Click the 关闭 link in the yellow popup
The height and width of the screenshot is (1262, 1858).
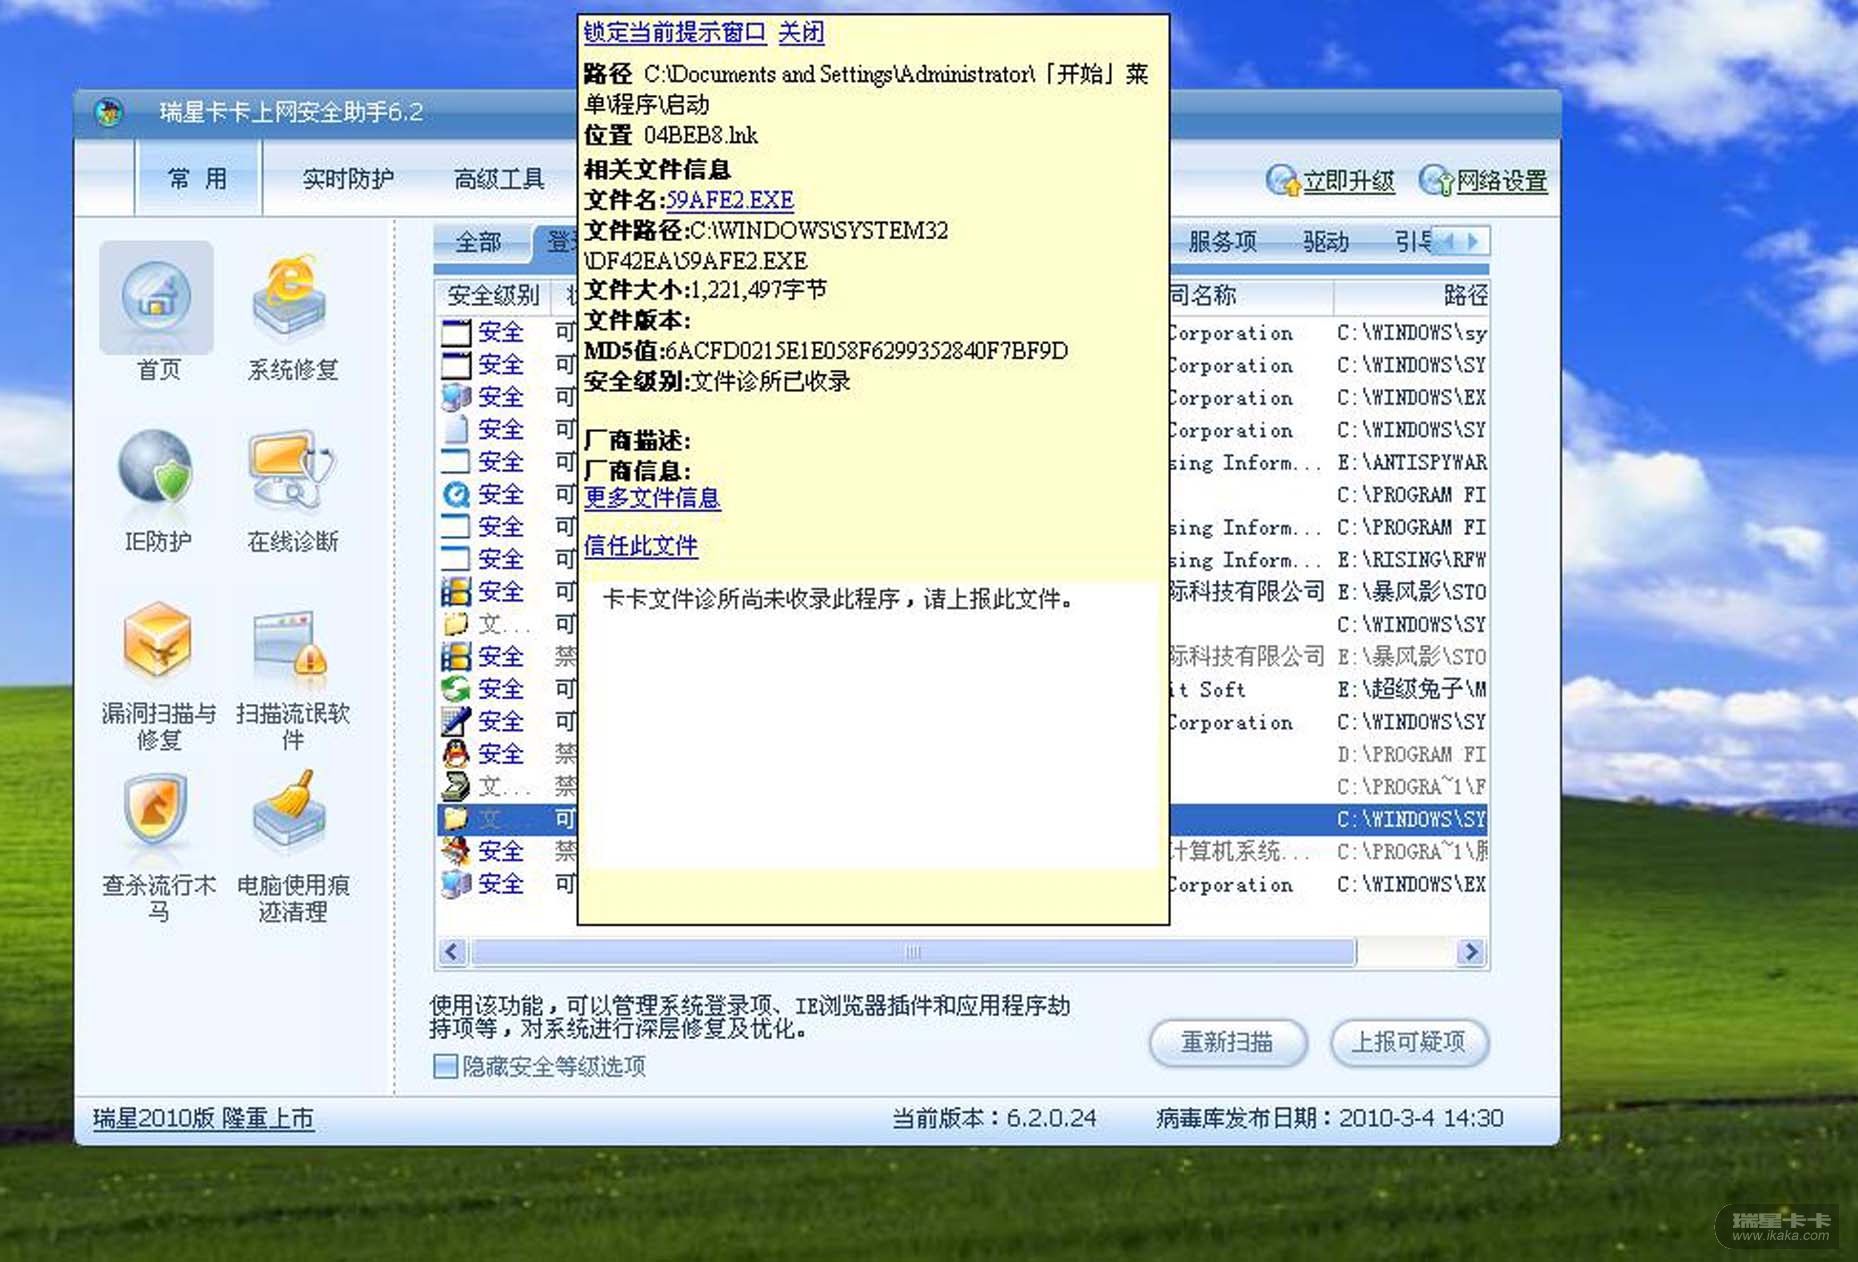pos(801,33)
